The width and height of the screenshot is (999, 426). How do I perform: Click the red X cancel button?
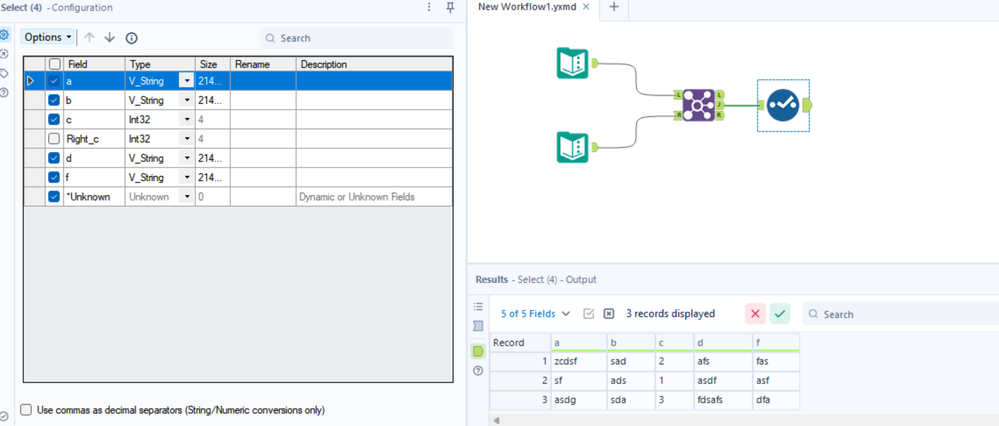coord(755,314)
